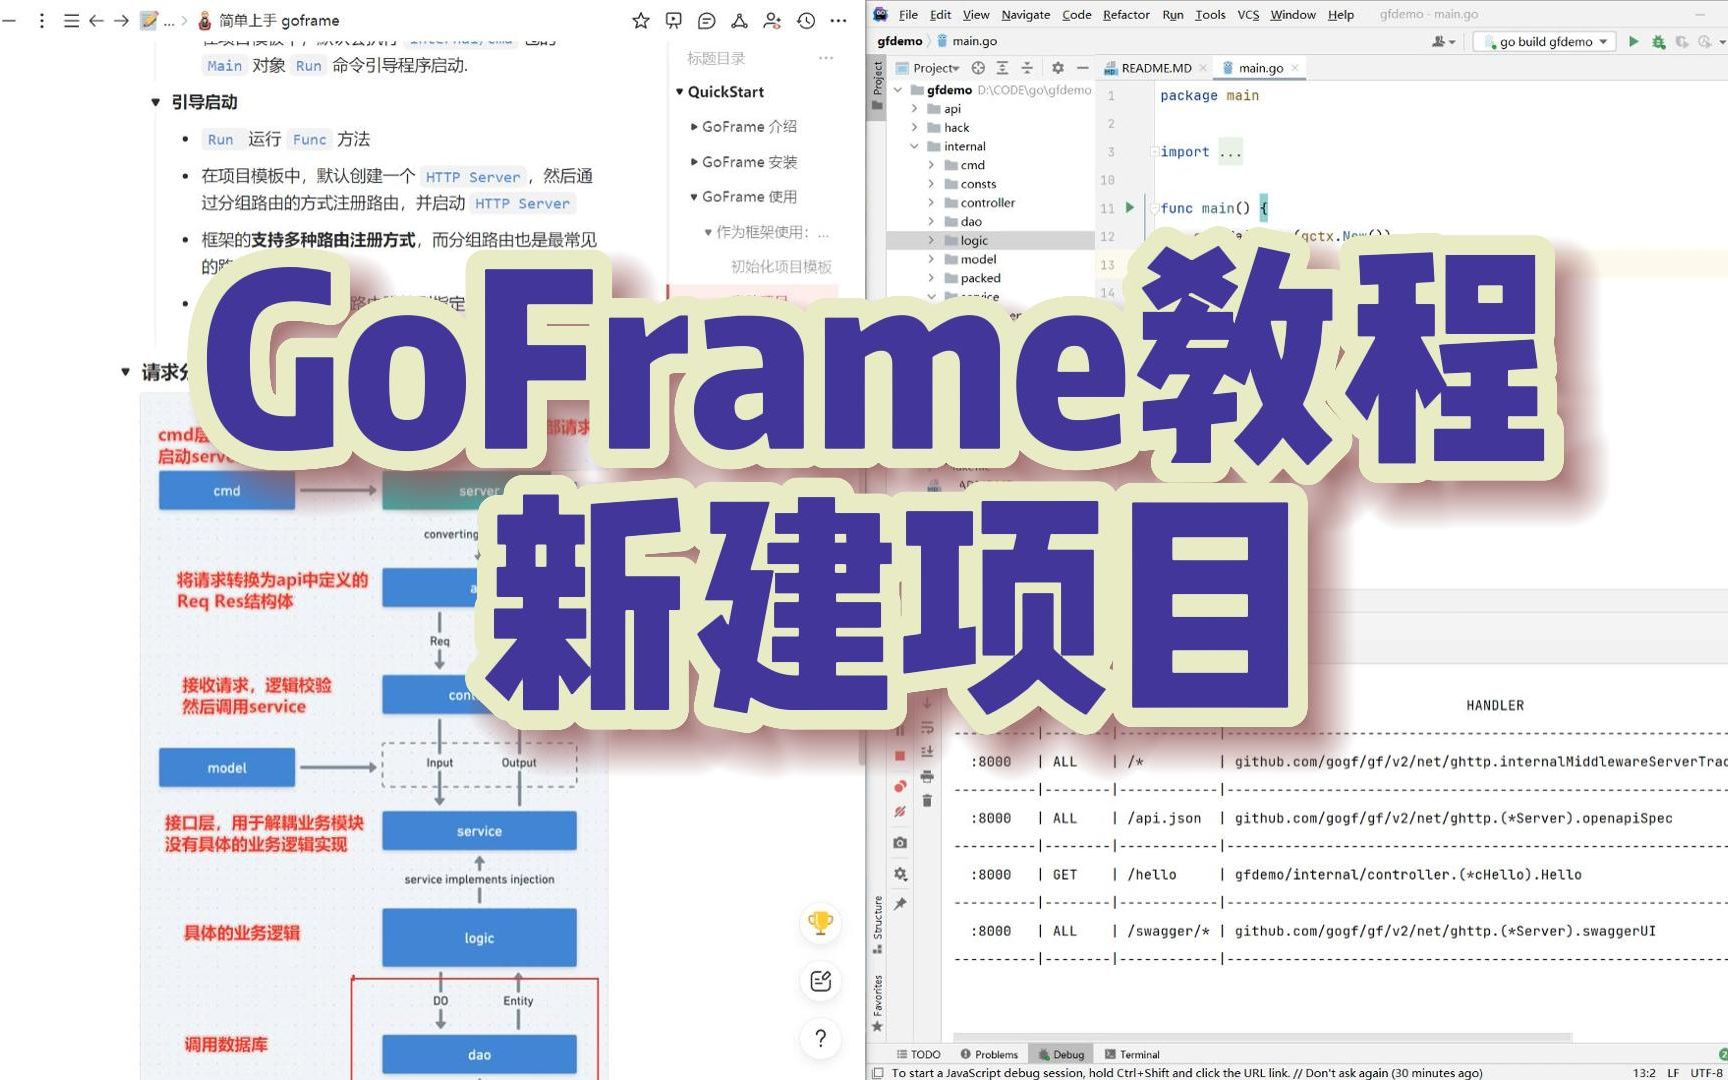Run the go build gfdemo configuration
This screenshot has height=1080, width=1728.
click(x=1633, y=41)
